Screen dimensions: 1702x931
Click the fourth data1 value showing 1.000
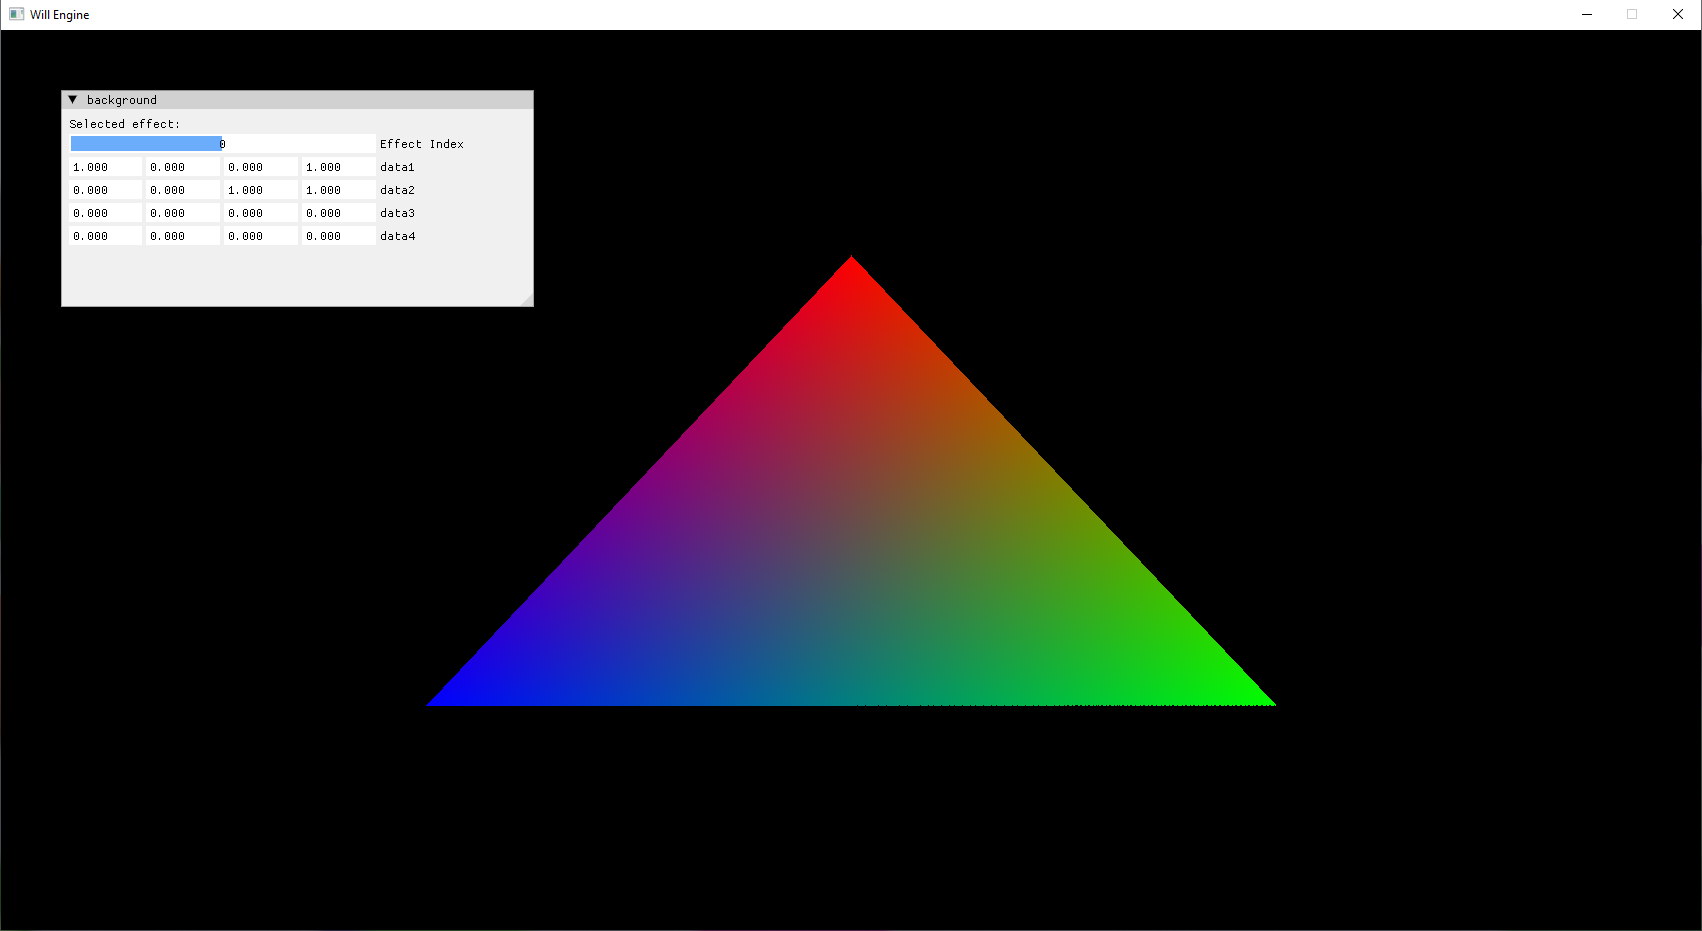coord(338,166)
